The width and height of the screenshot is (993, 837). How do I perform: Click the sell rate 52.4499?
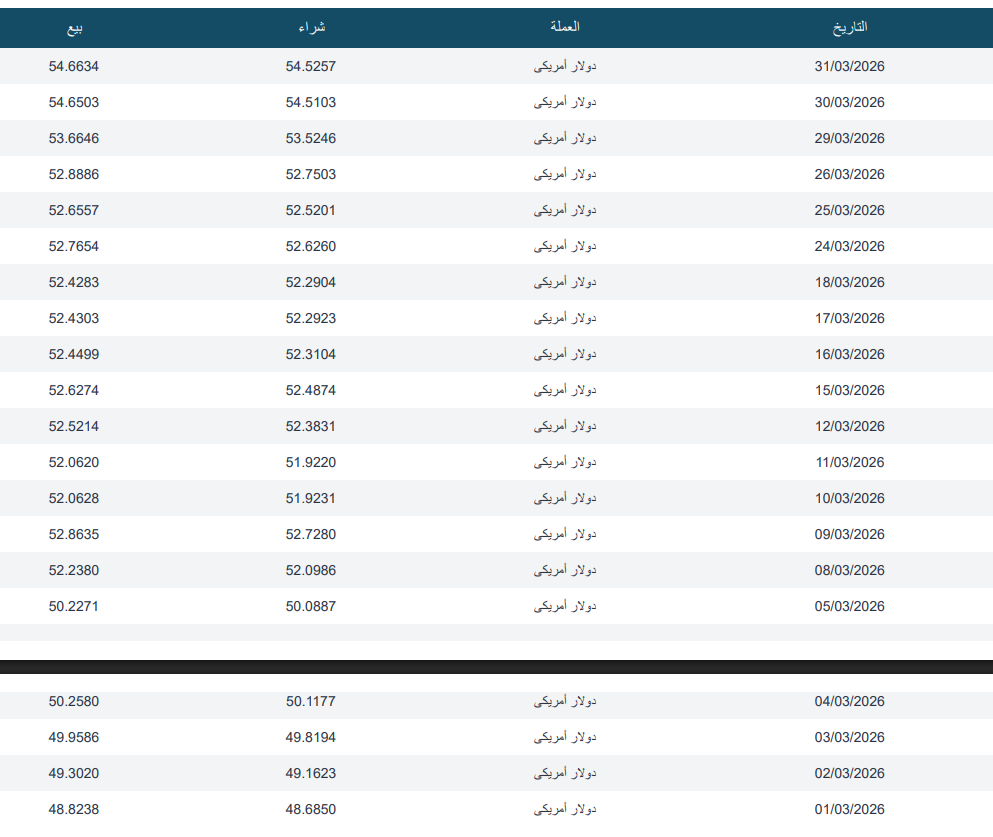pos(74,354)
